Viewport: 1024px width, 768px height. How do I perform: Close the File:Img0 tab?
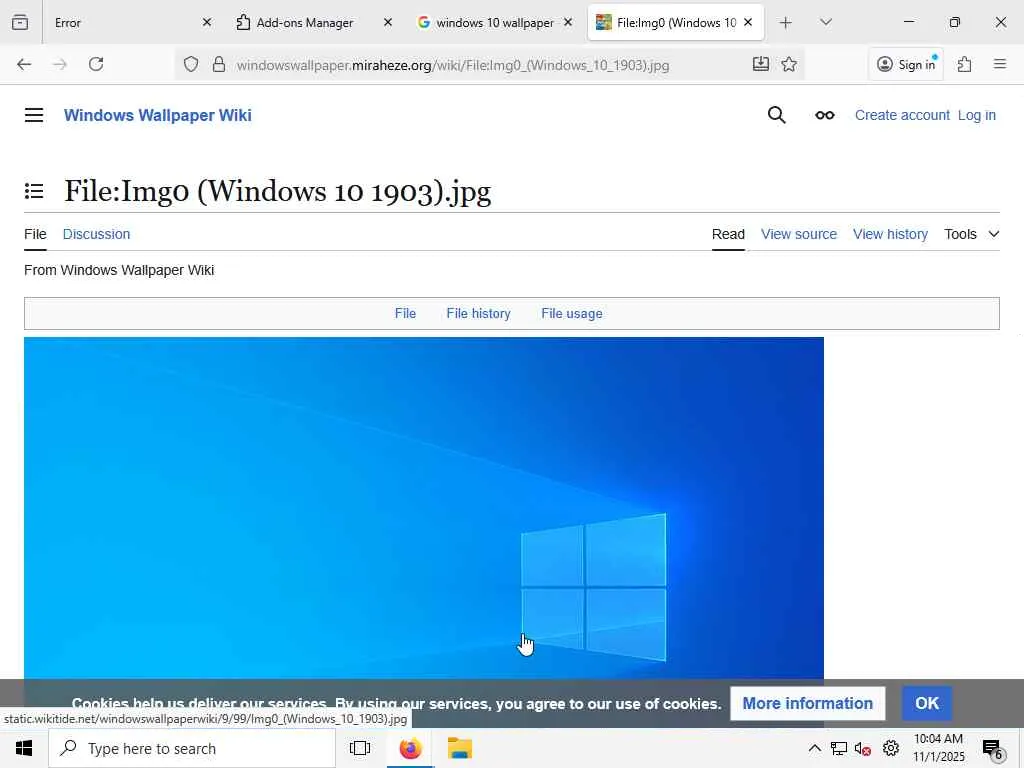(748, 22)
